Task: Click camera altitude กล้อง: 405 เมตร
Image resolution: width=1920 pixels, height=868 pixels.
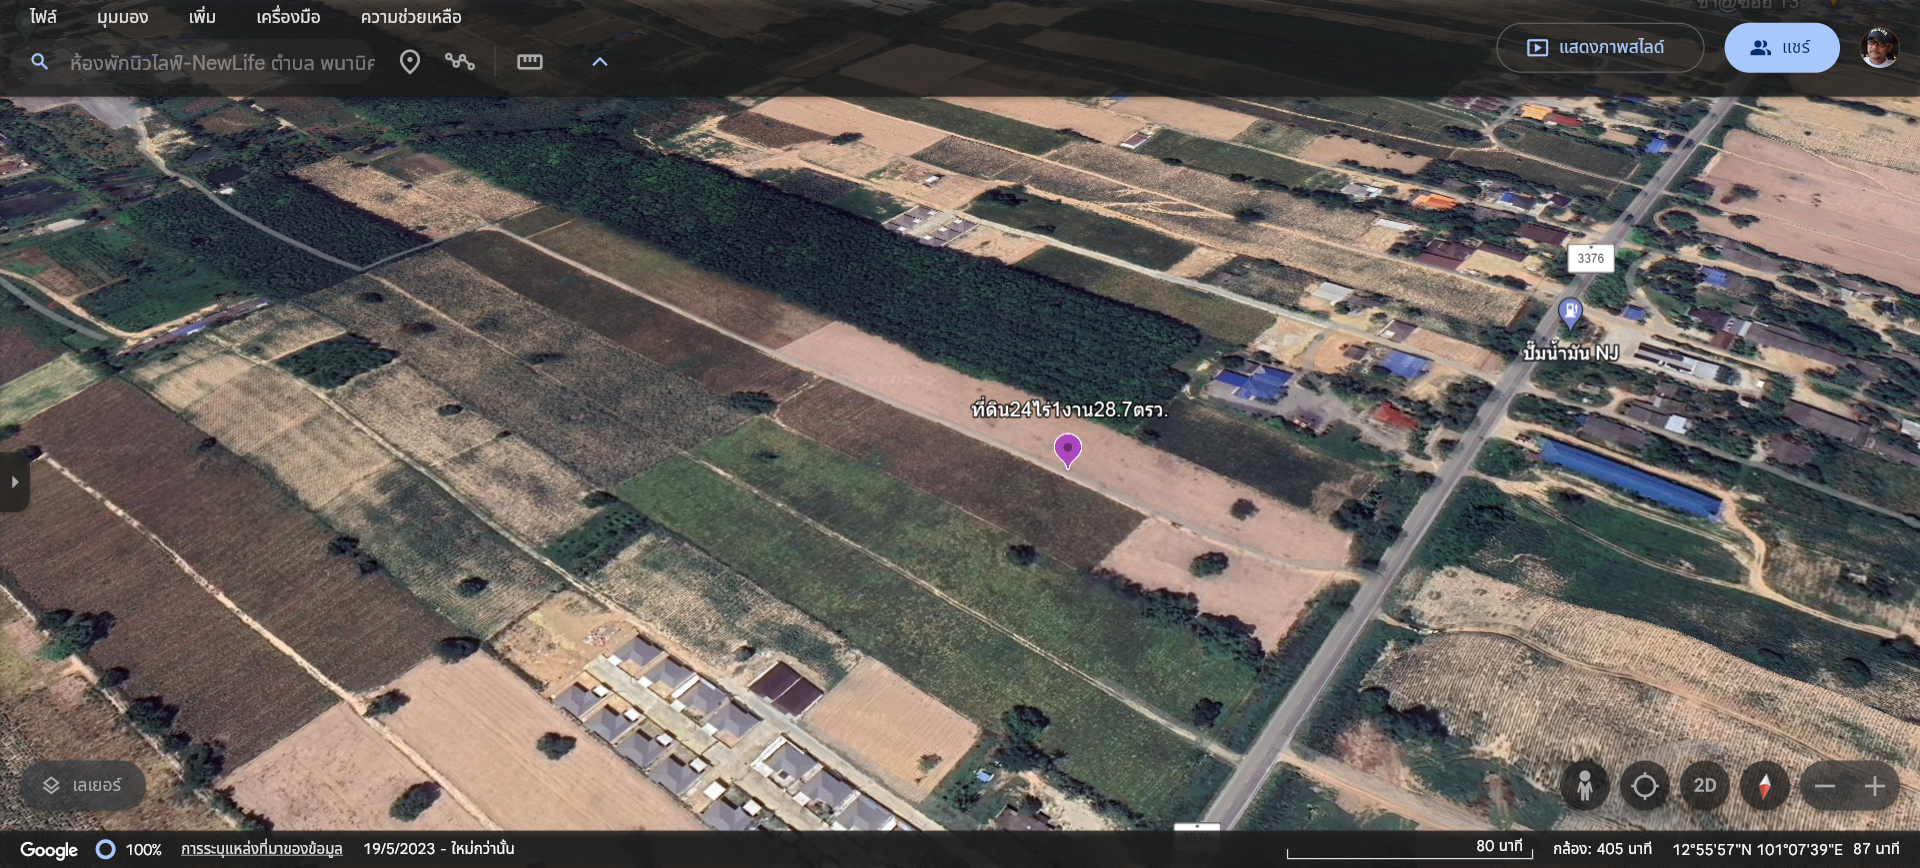Action: 1602,849
